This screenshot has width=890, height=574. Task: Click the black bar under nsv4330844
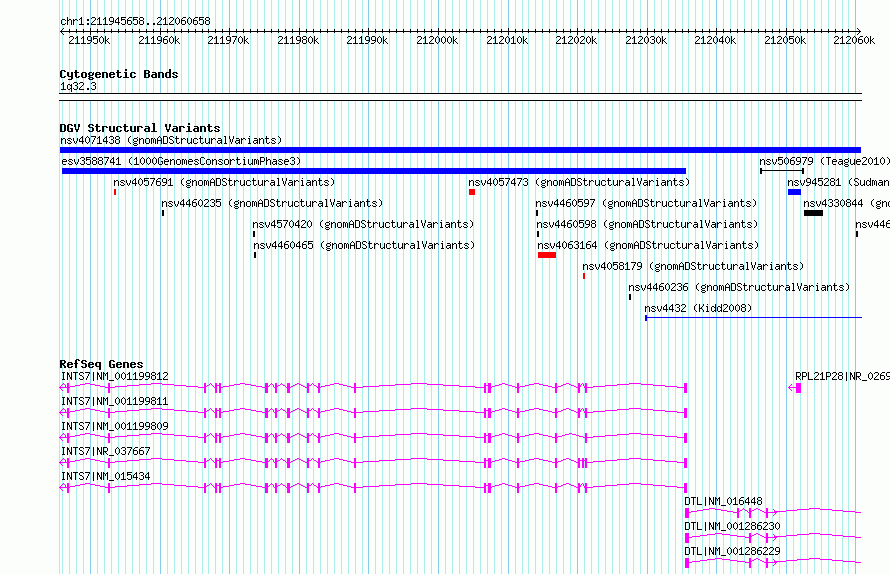[x=813, y=213]
